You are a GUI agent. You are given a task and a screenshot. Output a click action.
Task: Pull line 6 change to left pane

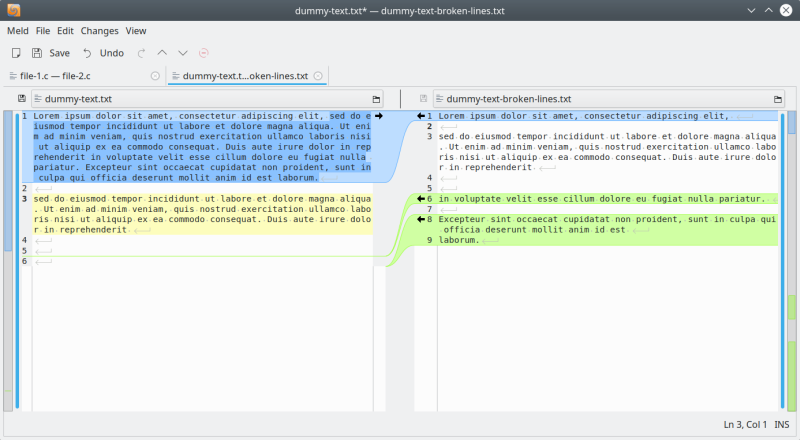(x=421, y=199)
